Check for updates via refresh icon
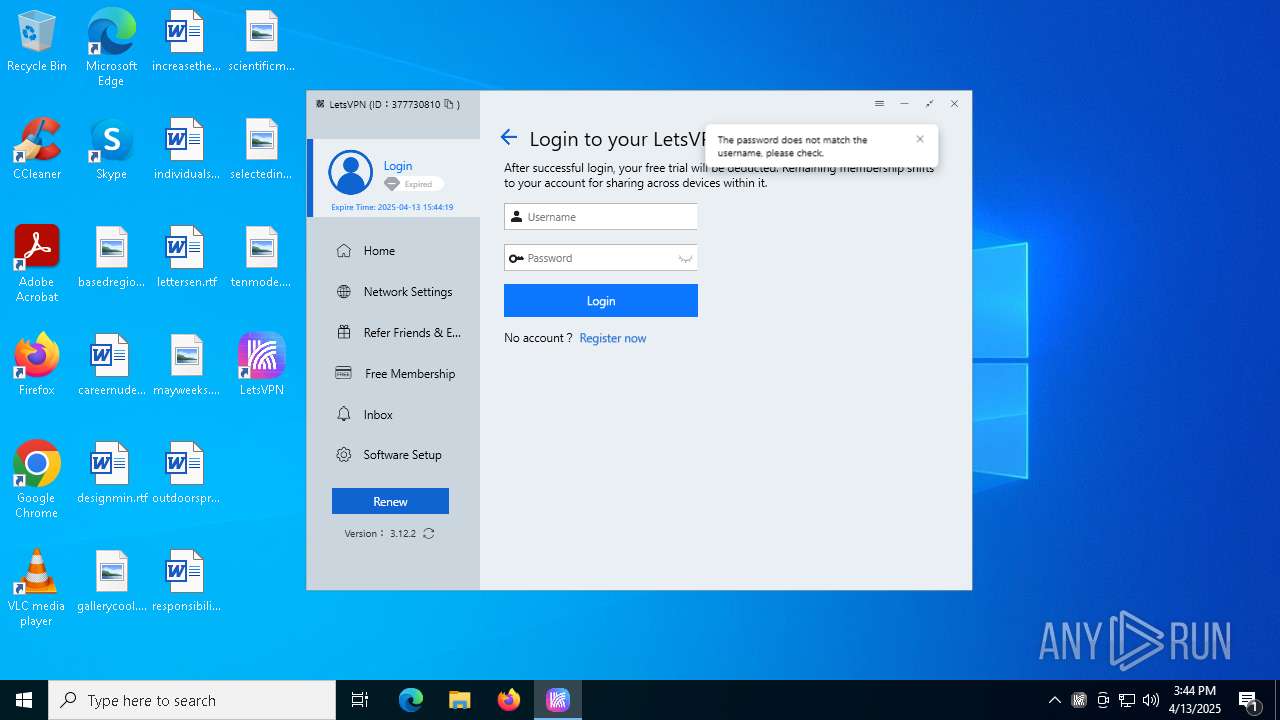 pos(429,534)
